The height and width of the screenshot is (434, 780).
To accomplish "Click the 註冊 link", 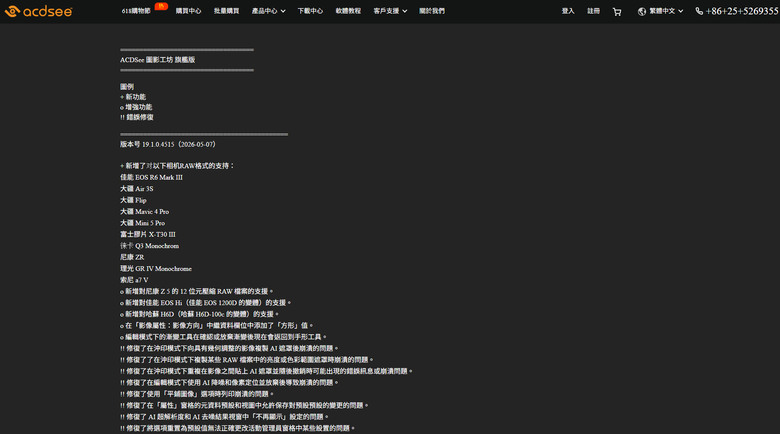I will coord(593,11).
